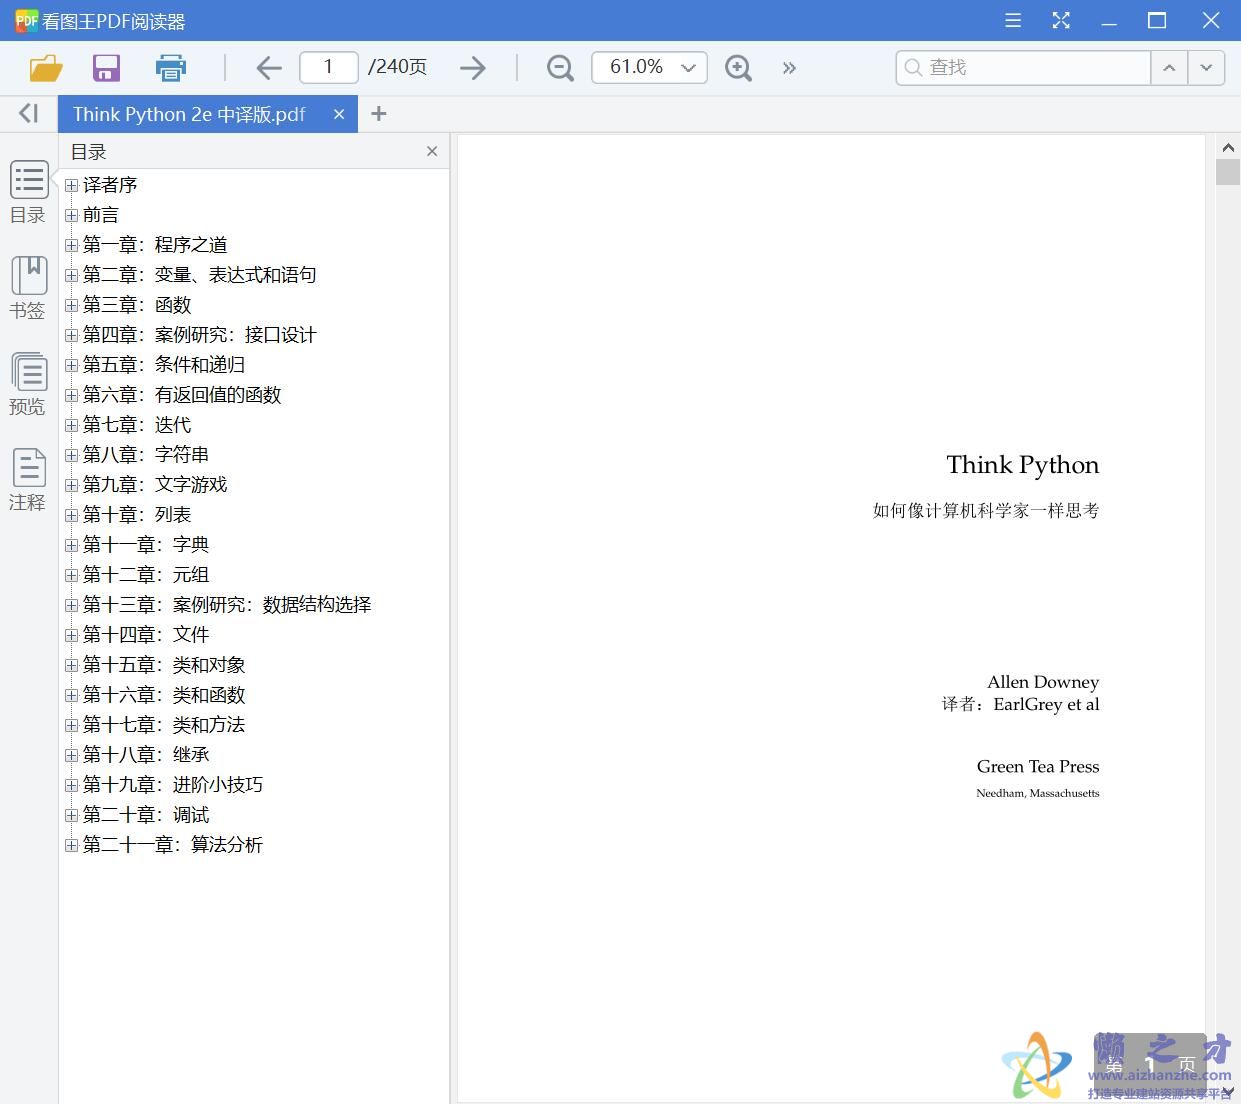Collapse the navigation sidebar with the left chevron
This screenshot has height=1104, width=1241.
pyautogui.click(x=27, y=113)
